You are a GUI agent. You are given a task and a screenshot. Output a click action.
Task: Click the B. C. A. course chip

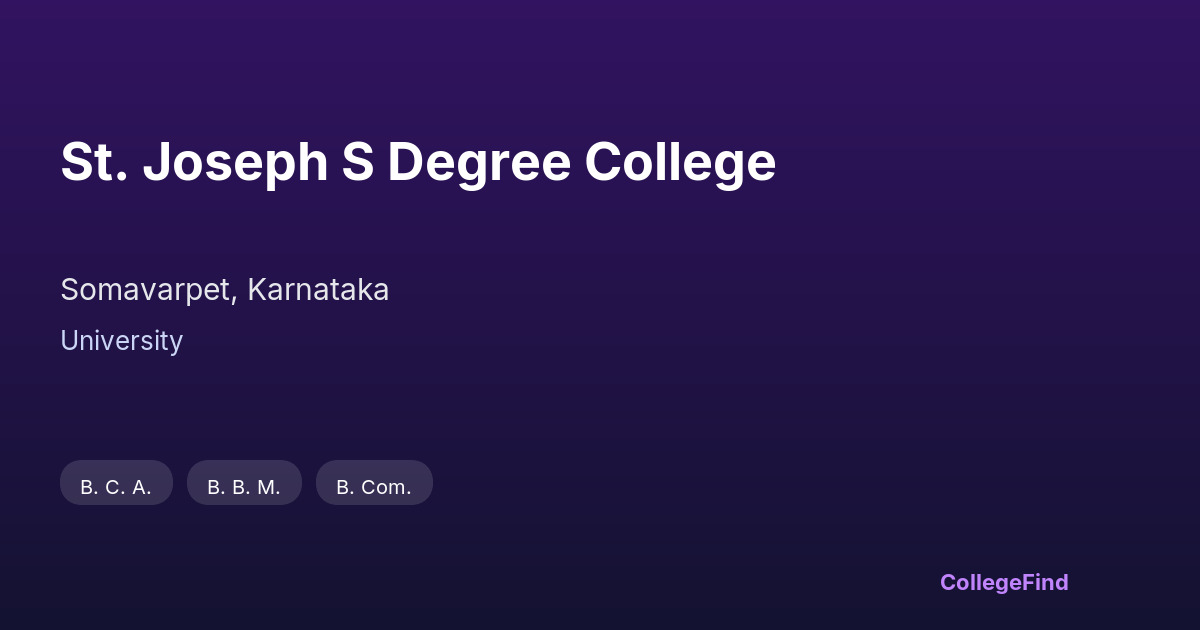click(116, 485)
